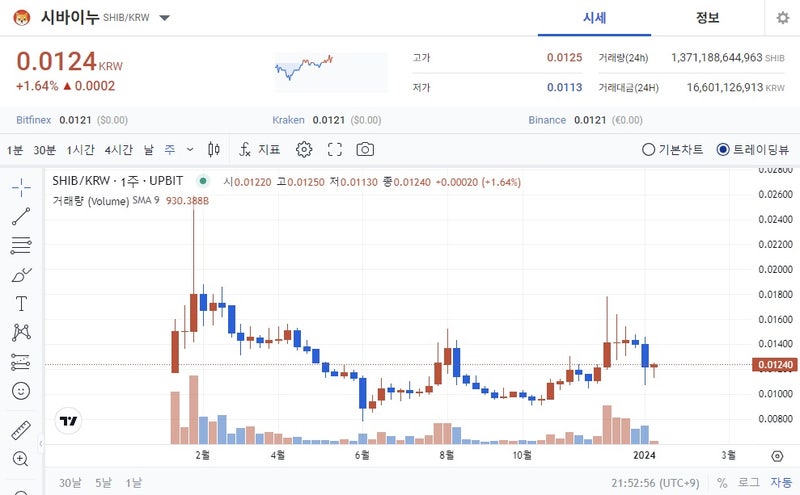This screenshot has height=495, width=800.
Task: Click the 고가 value 0.0125
Action: coord(564,58)
